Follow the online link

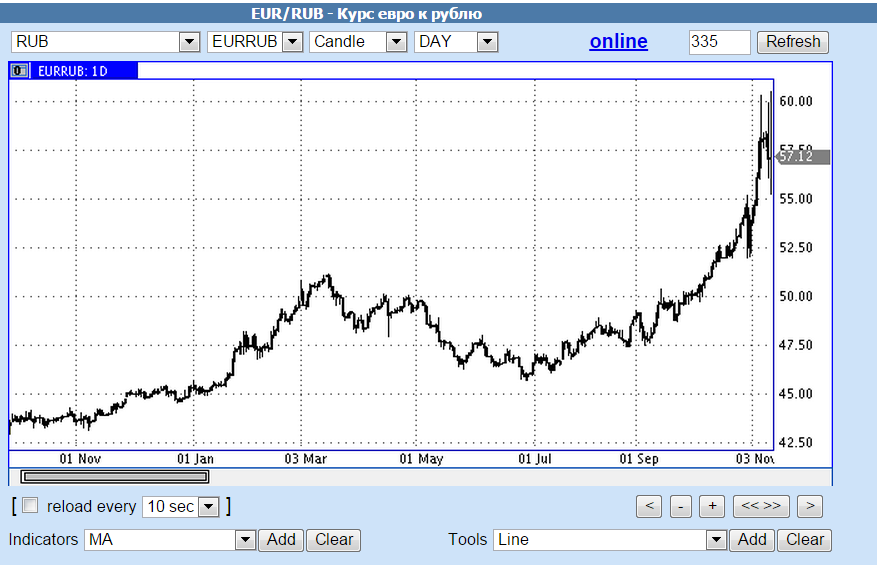(x=618, y=42)
